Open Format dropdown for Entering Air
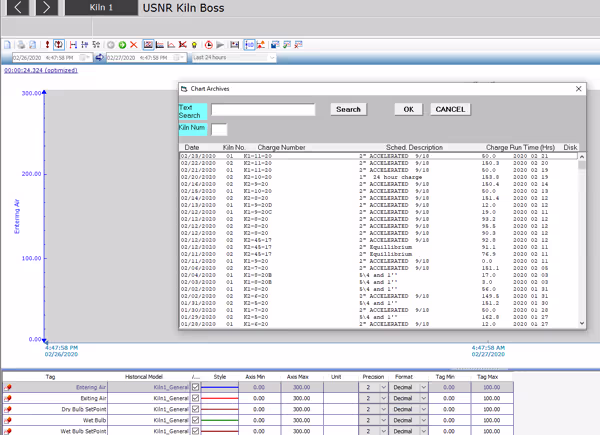 pos(424,387)
